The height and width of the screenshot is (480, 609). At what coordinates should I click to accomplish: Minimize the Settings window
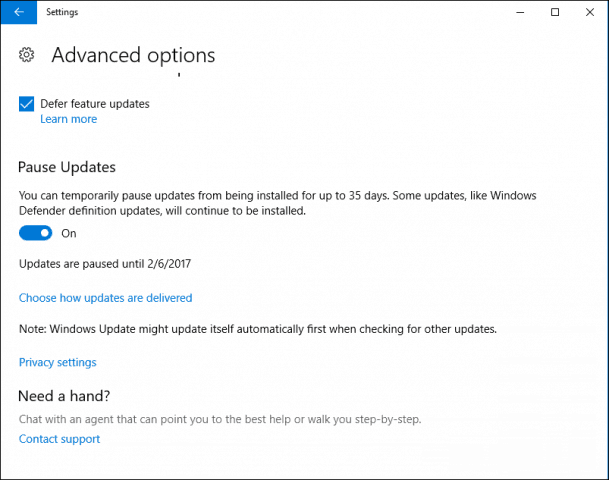pyautogui.click(x=520, y=12)
